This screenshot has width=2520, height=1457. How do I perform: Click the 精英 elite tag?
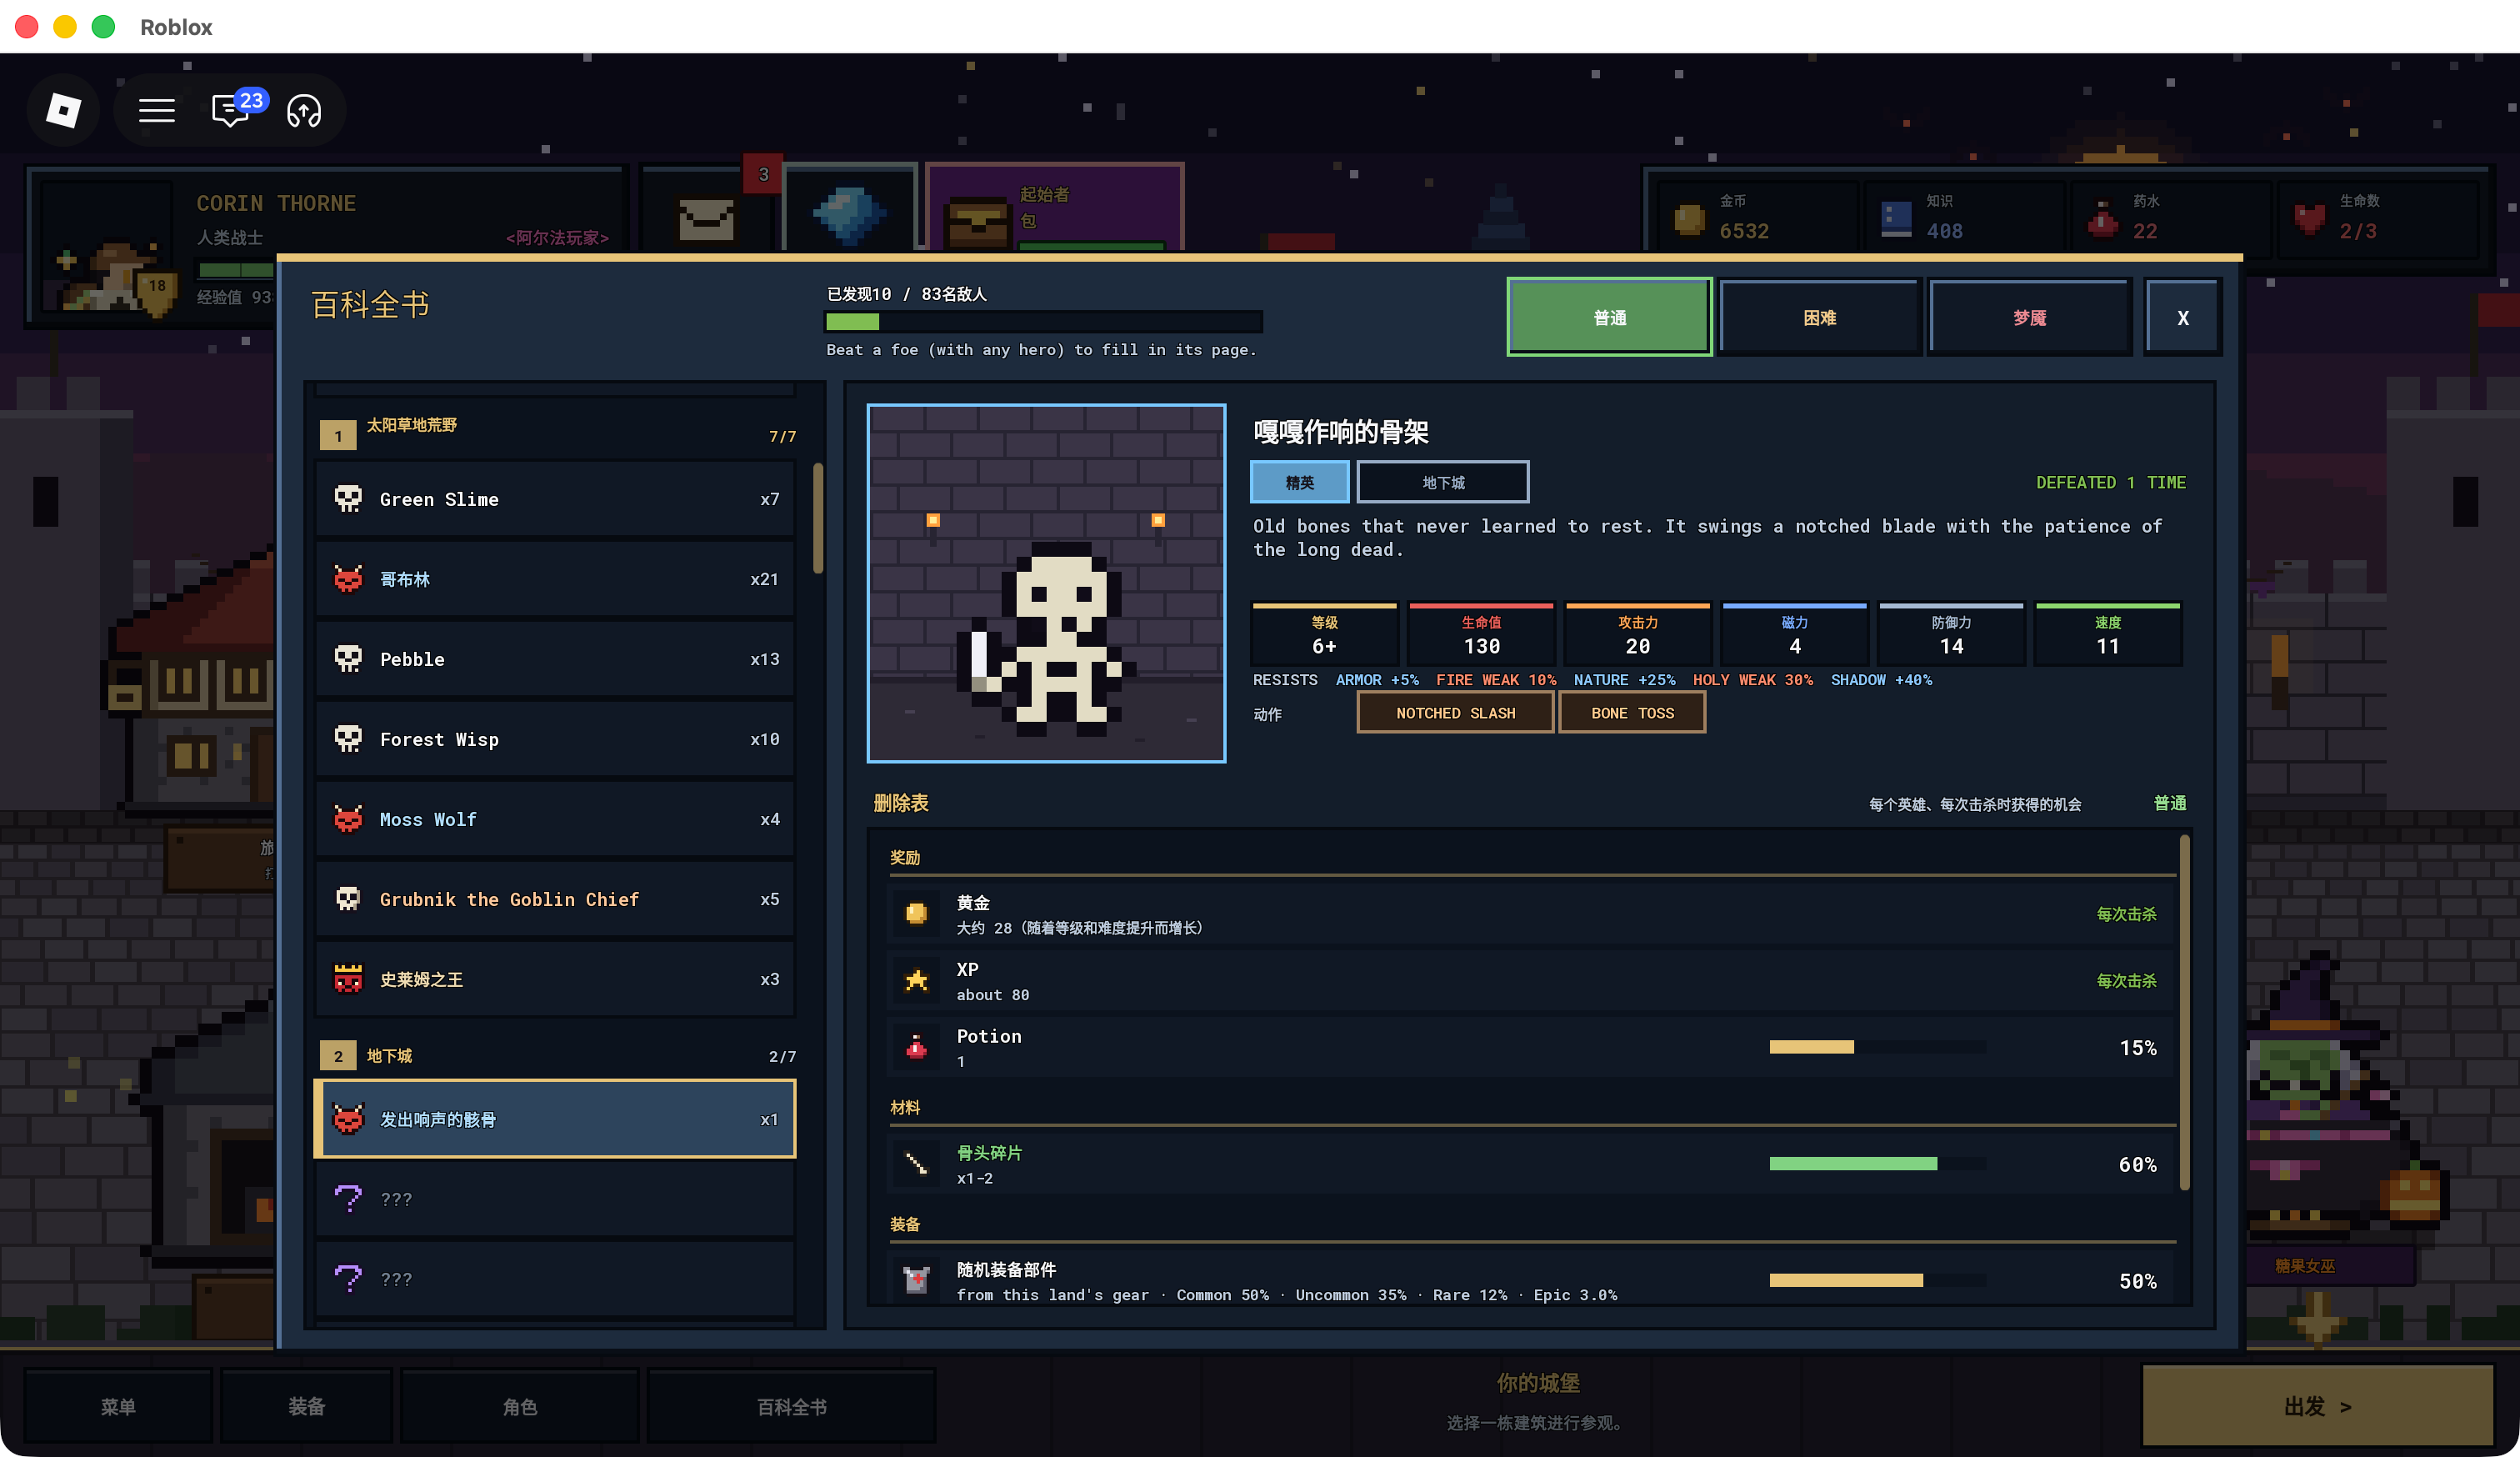(x=1299, y=482)
